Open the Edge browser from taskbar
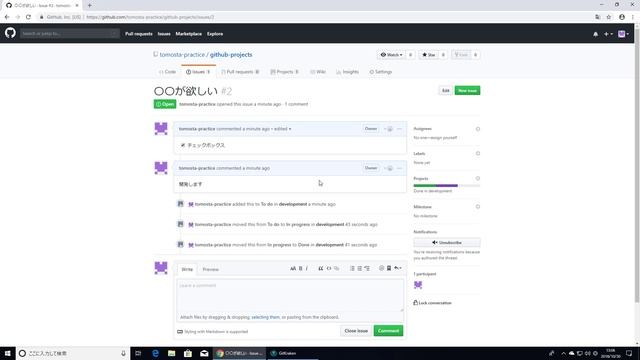Image resolution: width=640 pixels, height=360 pixels. [155, 353]
